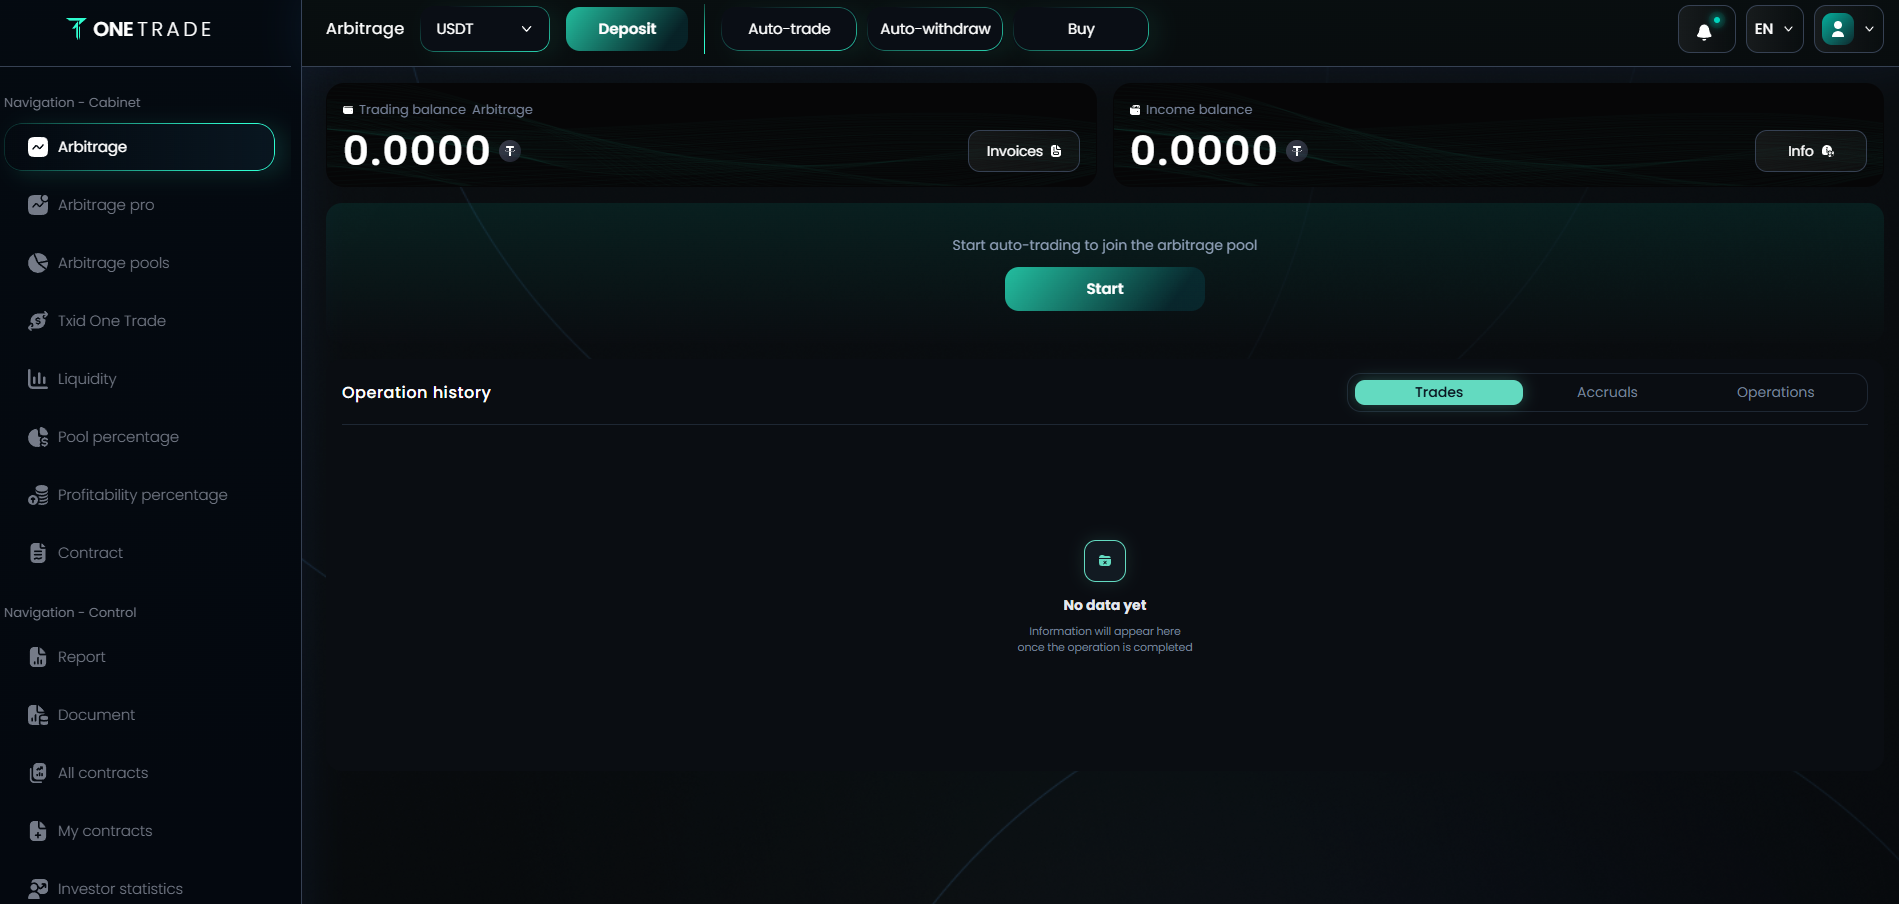Image resolution: width=1899 pixels, height=904 pixels.
Task: Open the notifications bell icon
Action: pyautogui.click(x=1706, y=29)
